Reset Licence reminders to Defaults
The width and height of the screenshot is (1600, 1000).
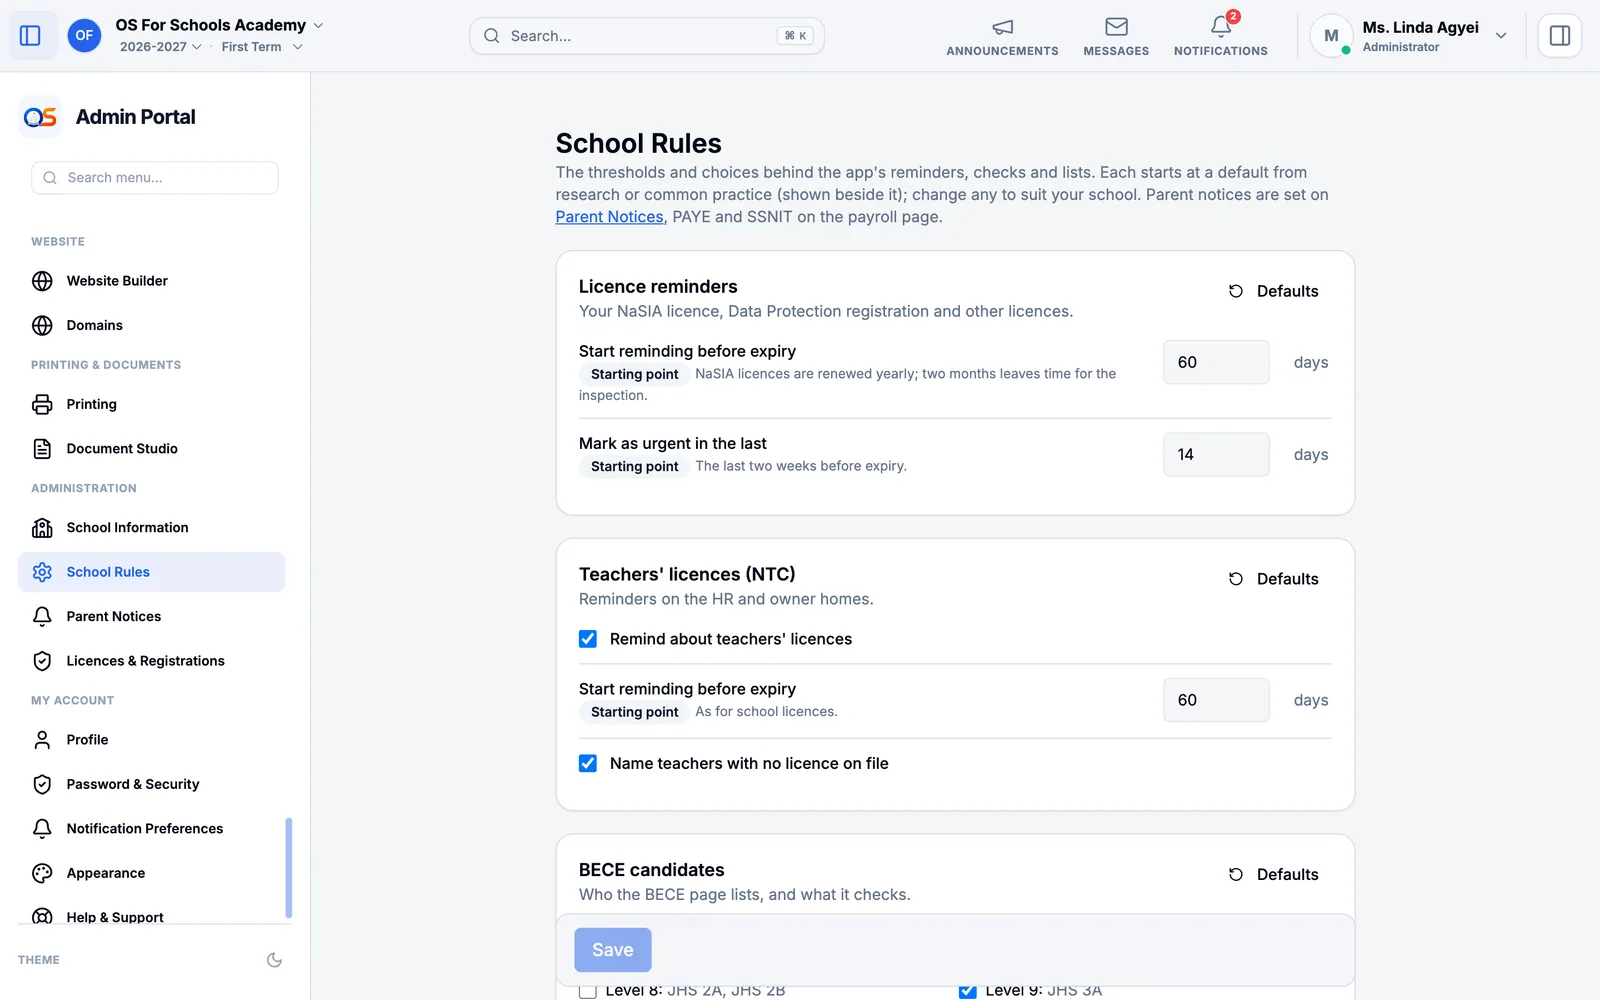[x=1274, y=291]
